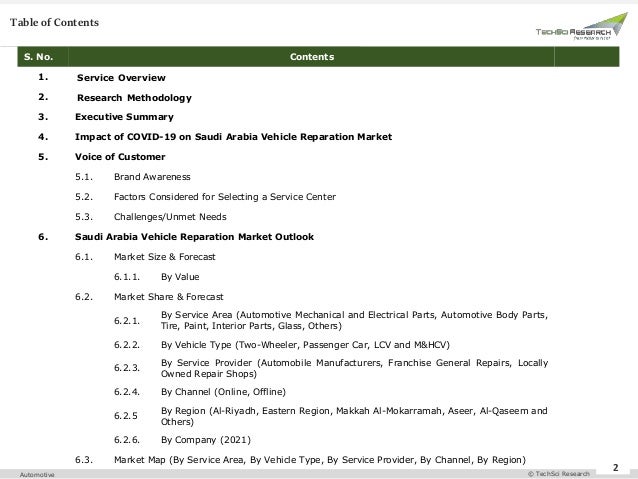Image resolution: width=638 pixels, height=479 pixels.
Task: Click Challenges/Unmet Needs entry
Action: click(170, 217)
